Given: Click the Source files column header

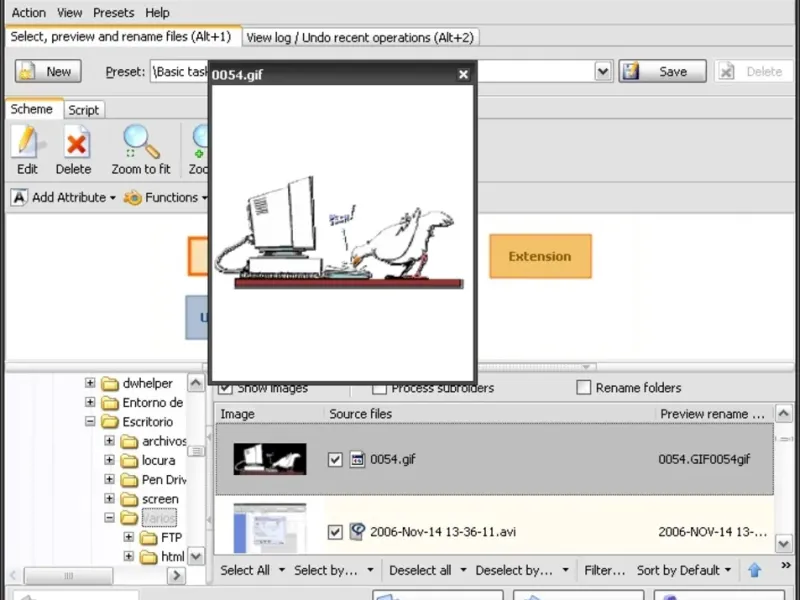Looking at the screenshot, I should tap(360, 414).
